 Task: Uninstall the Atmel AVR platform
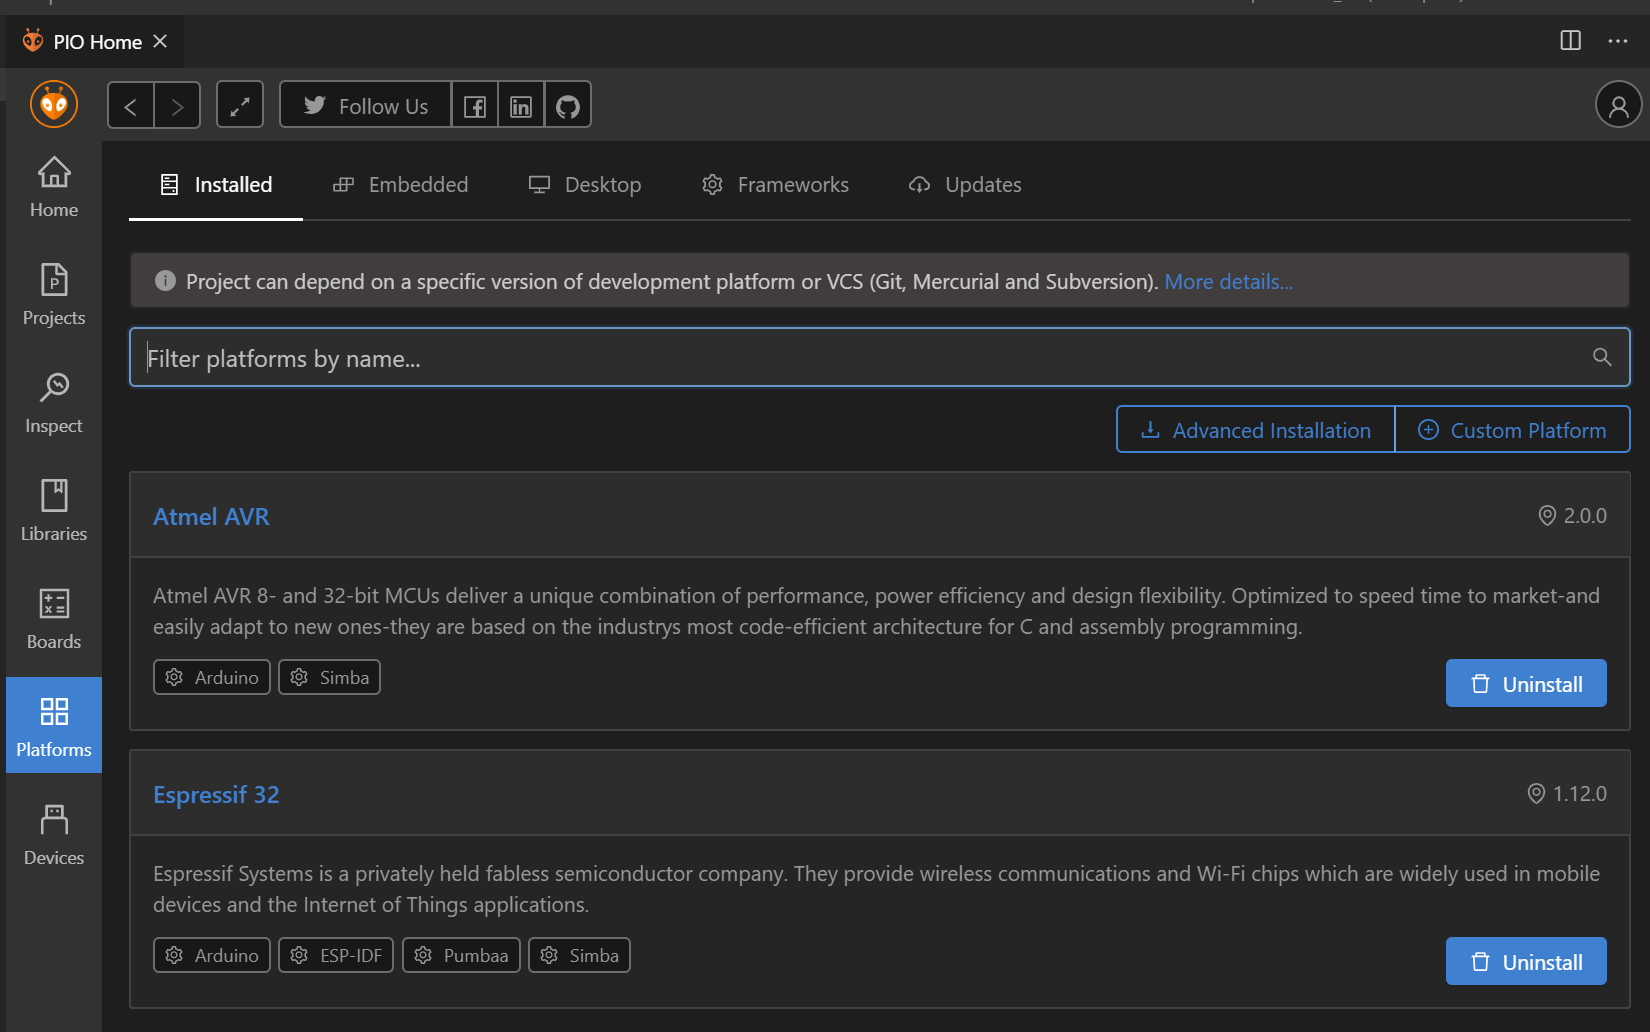pyautogui.click(x=1526, y=683)
